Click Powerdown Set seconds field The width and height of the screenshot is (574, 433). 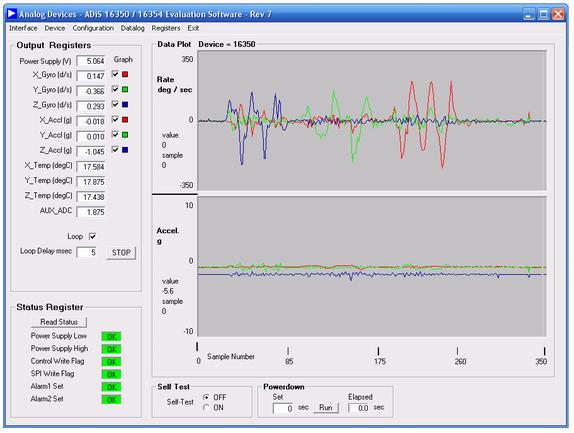pos(283,408)
